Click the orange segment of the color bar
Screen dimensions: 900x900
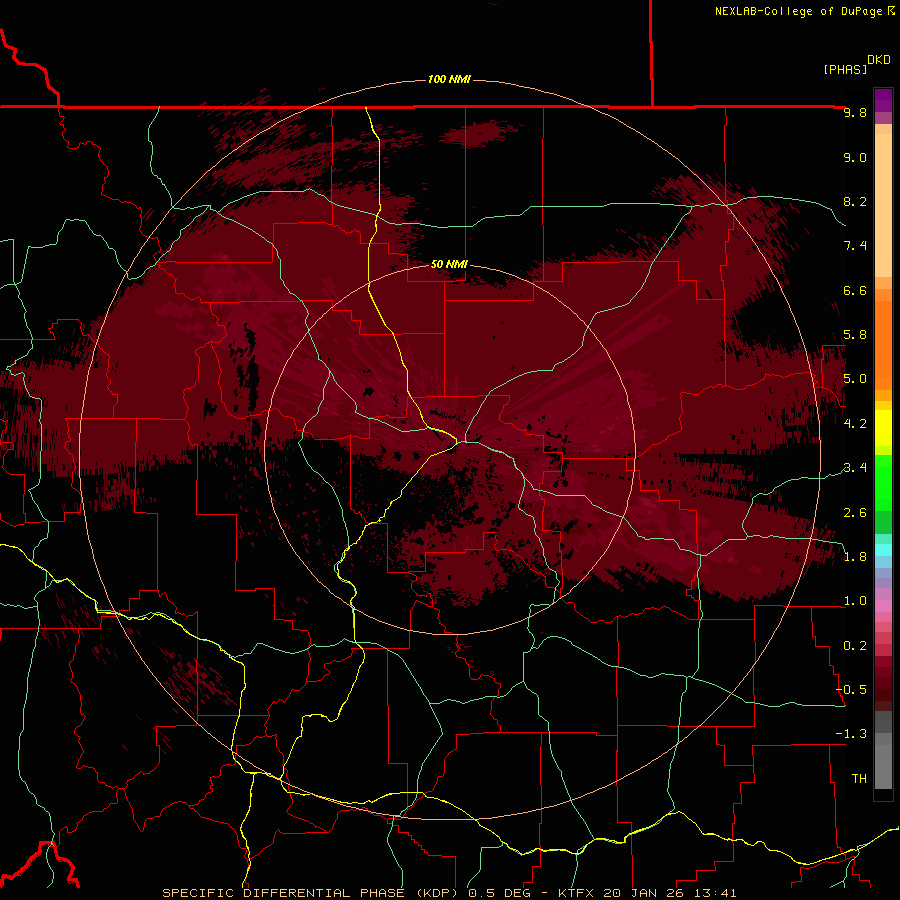[x=883, y=344]
